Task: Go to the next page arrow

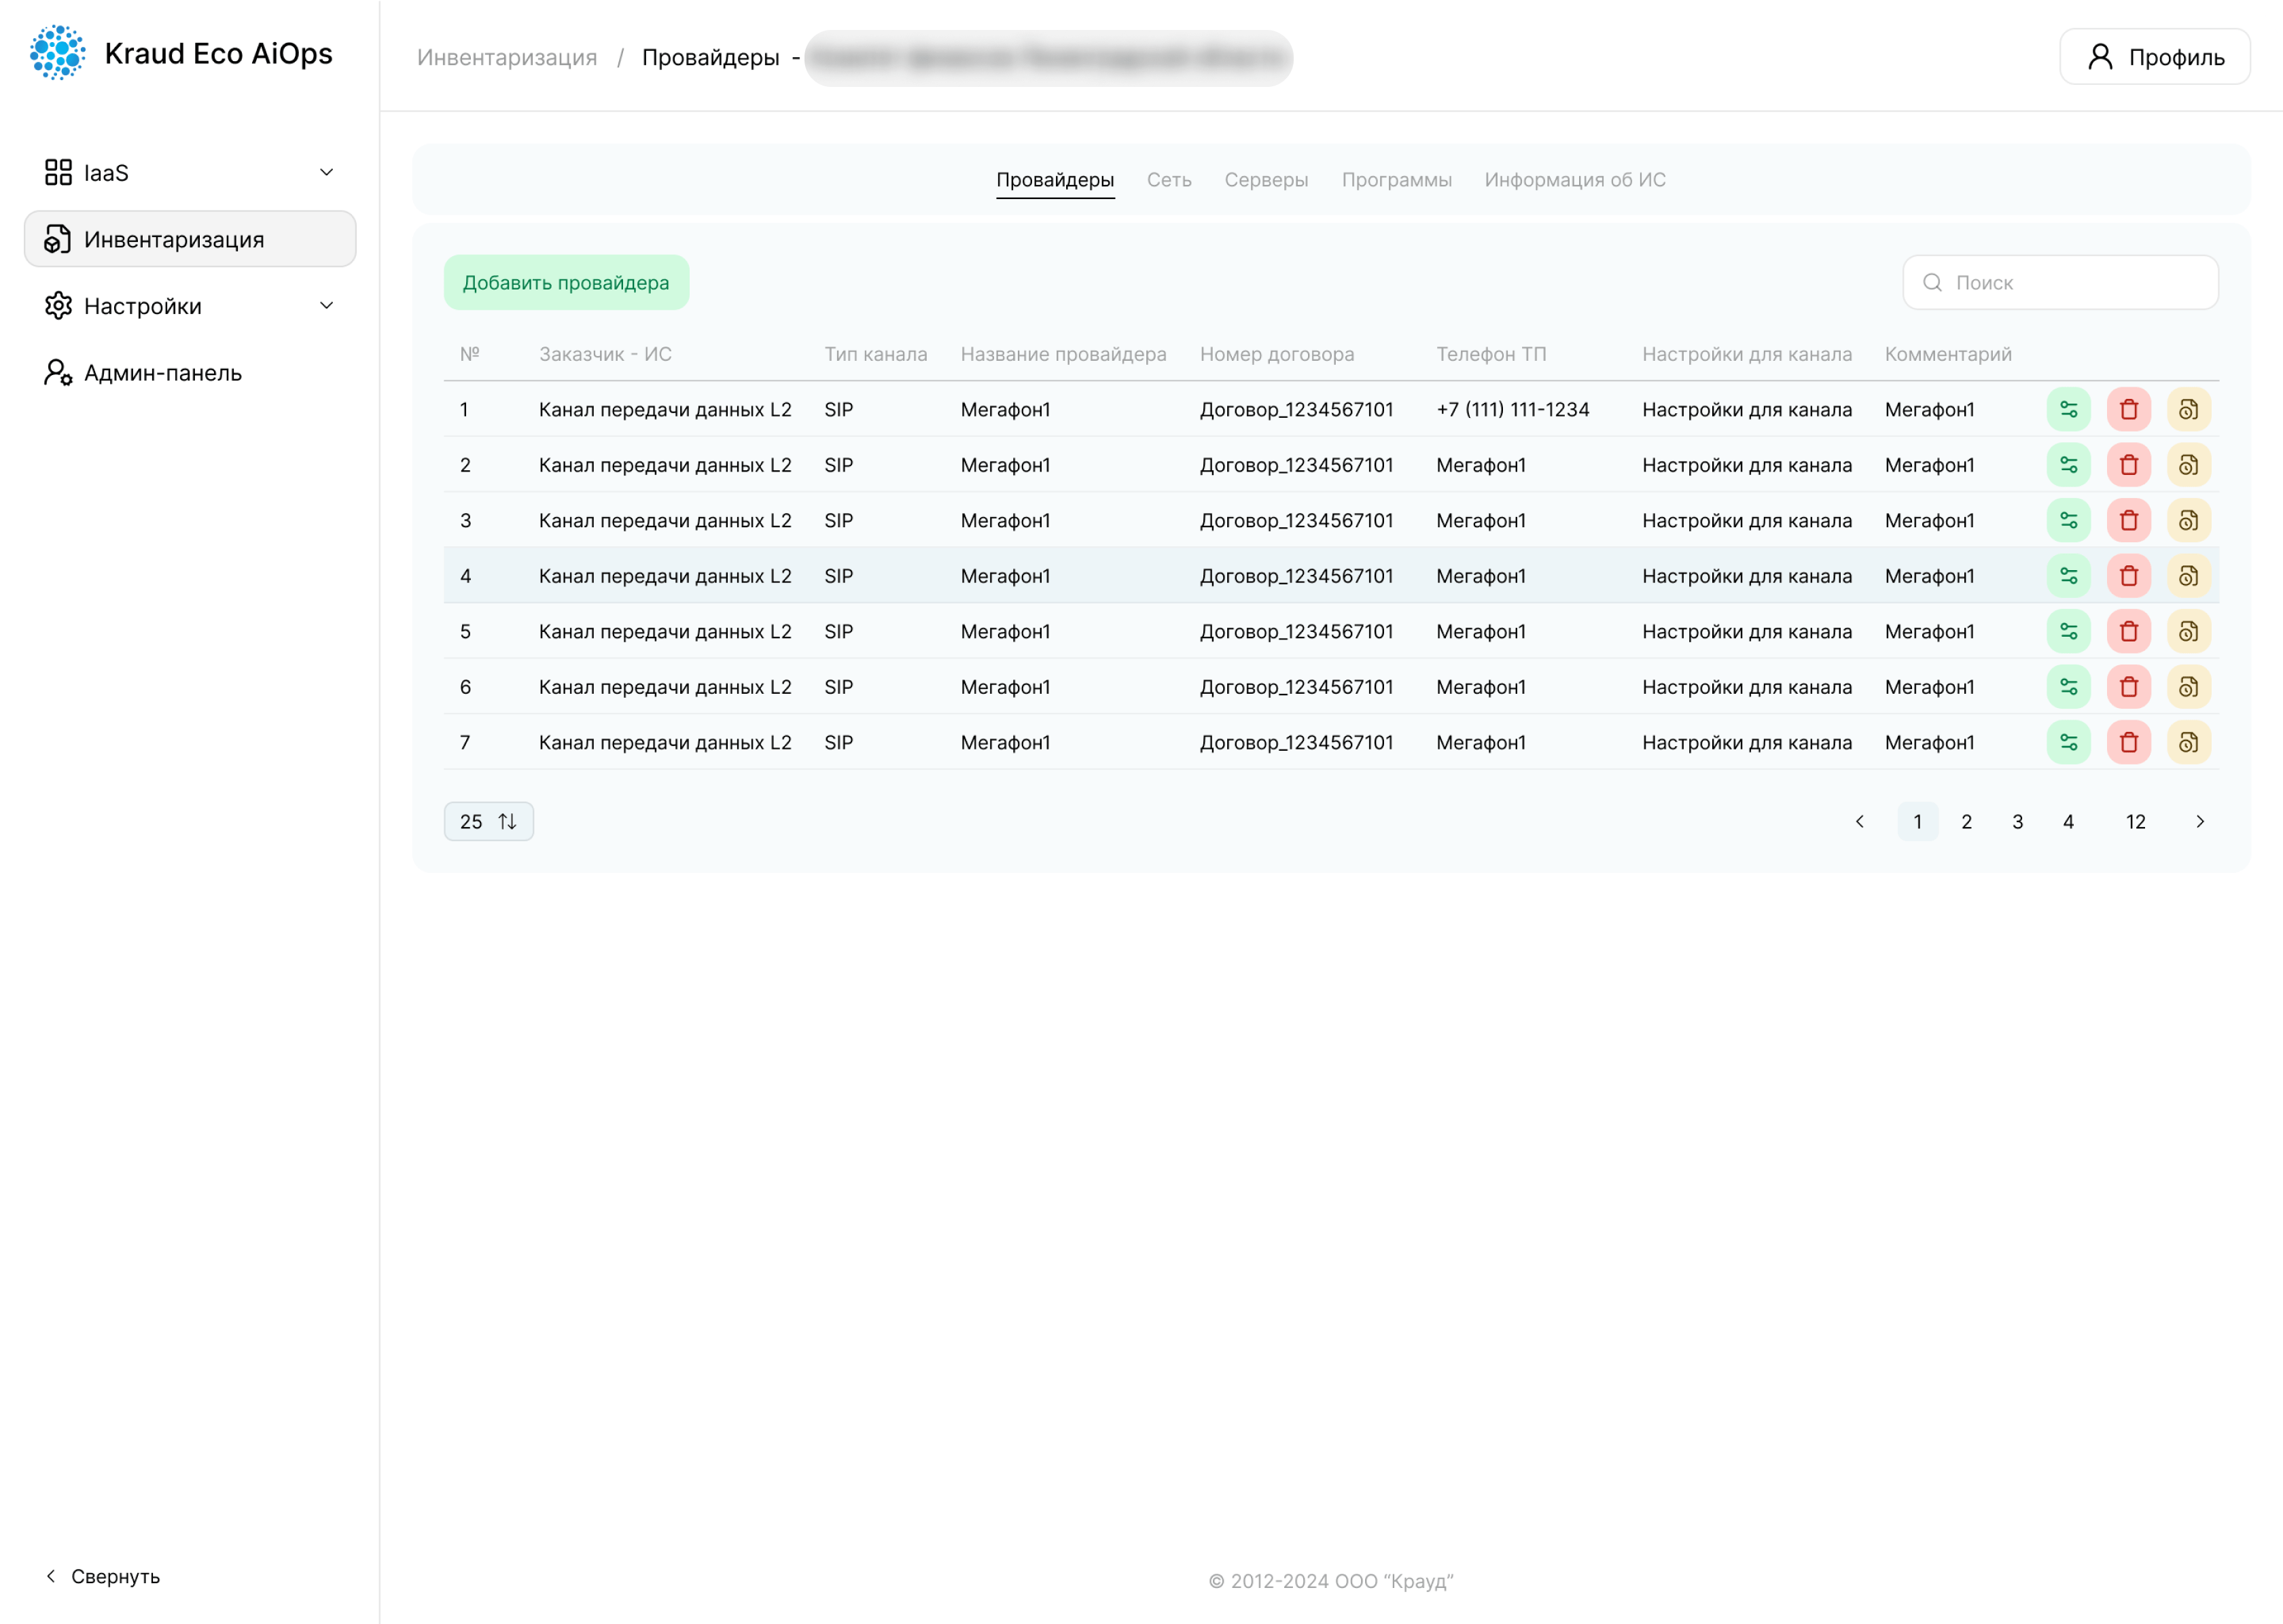Action: (x=2199, y=822)
